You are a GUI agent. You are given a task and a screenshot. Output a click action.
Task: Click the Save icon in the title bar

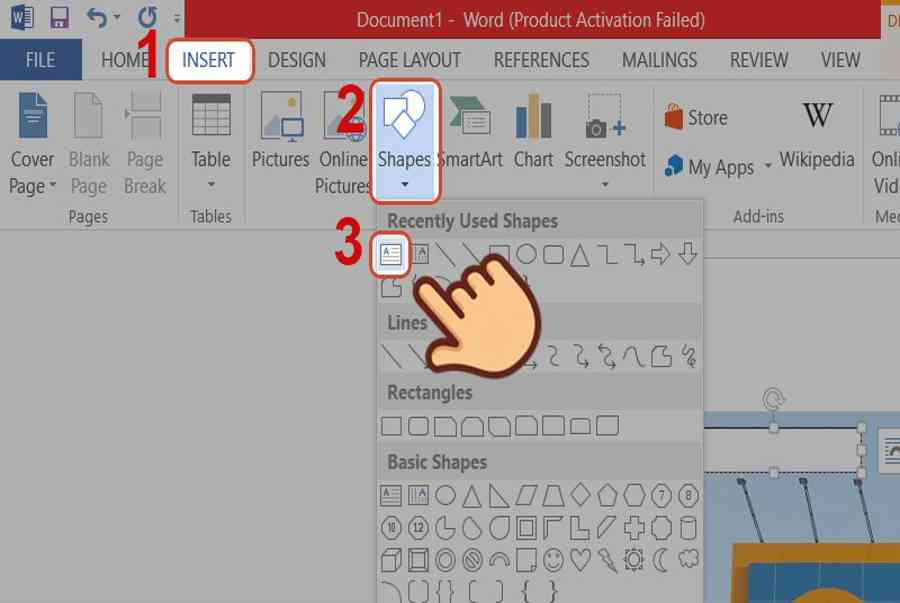tap(59, 18)
